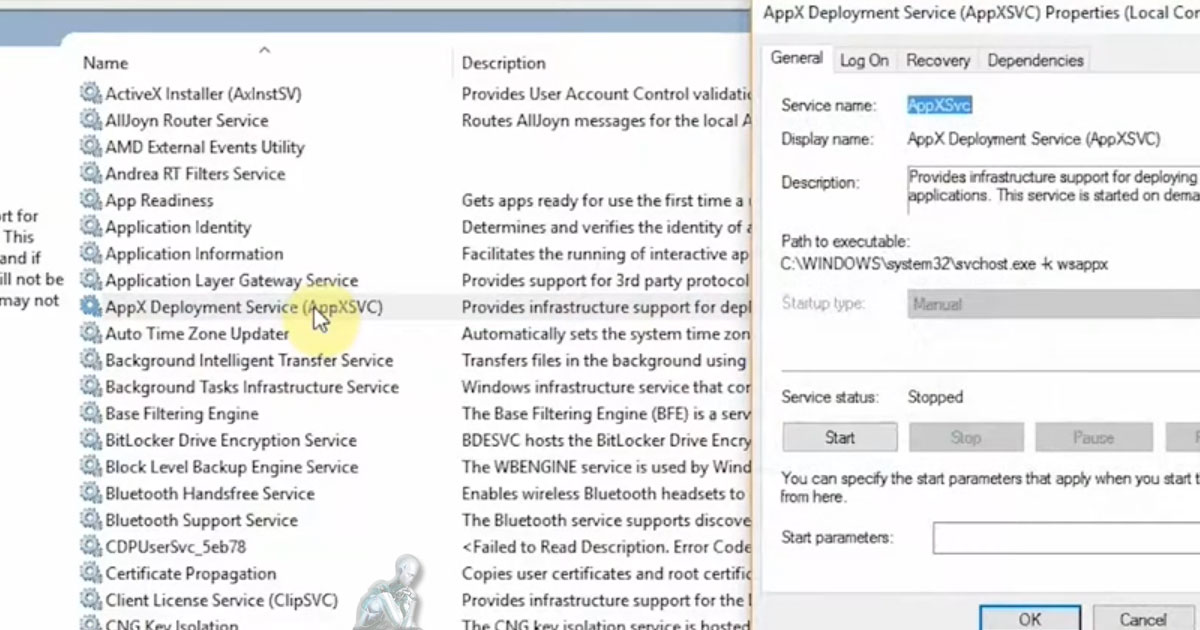Image resolution: width=1200 pixels, height=630 pixels.
Task: Click Cancel to dismiss the dialog
Action: [x=1142, y=618]
